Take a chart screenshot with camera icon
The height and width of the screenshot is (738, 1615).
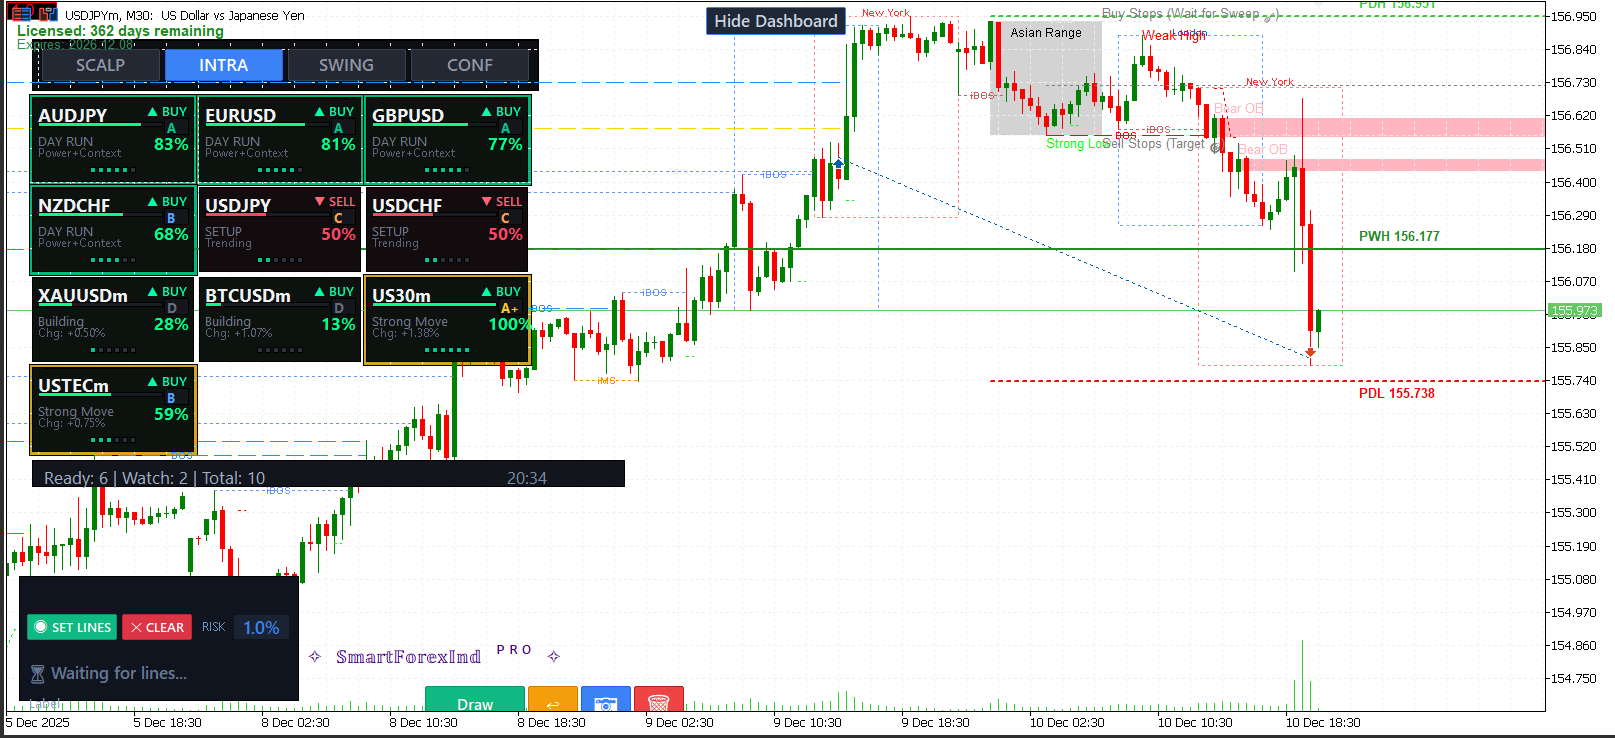tap(605, 702)
